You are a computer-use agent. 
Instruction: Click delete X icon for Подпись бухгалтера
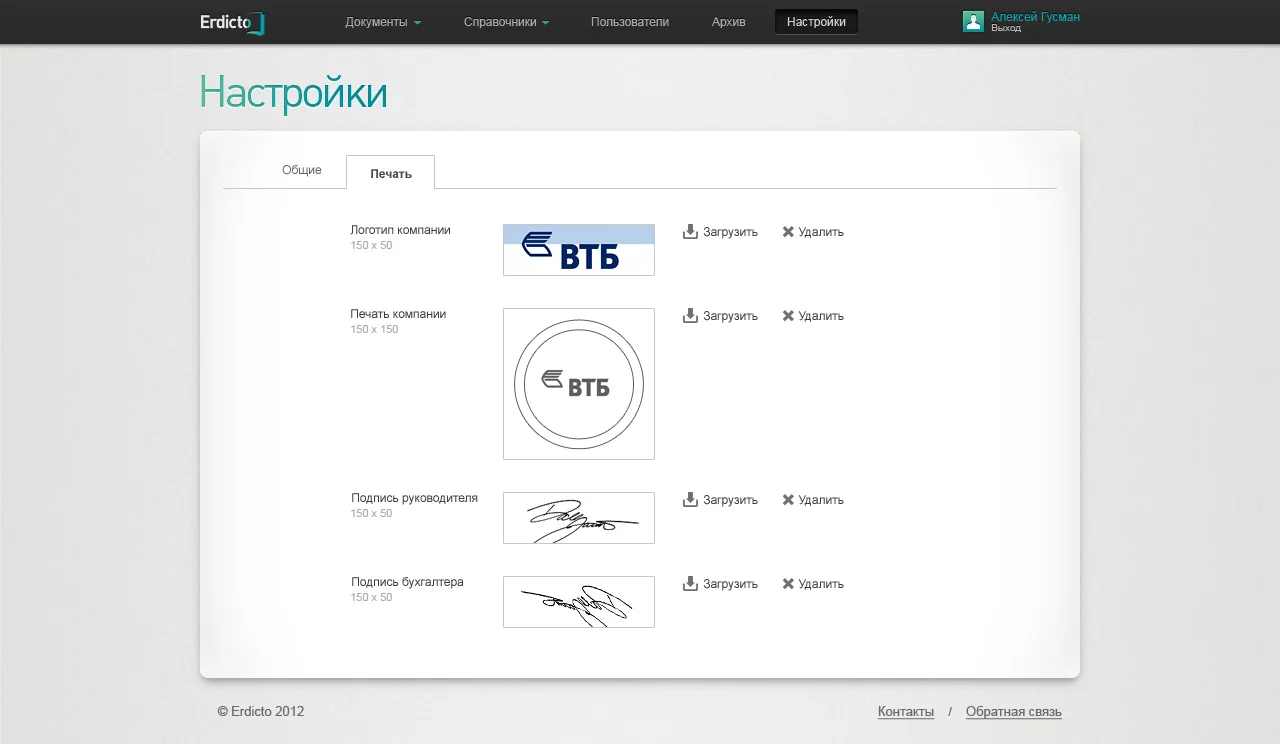788,584
